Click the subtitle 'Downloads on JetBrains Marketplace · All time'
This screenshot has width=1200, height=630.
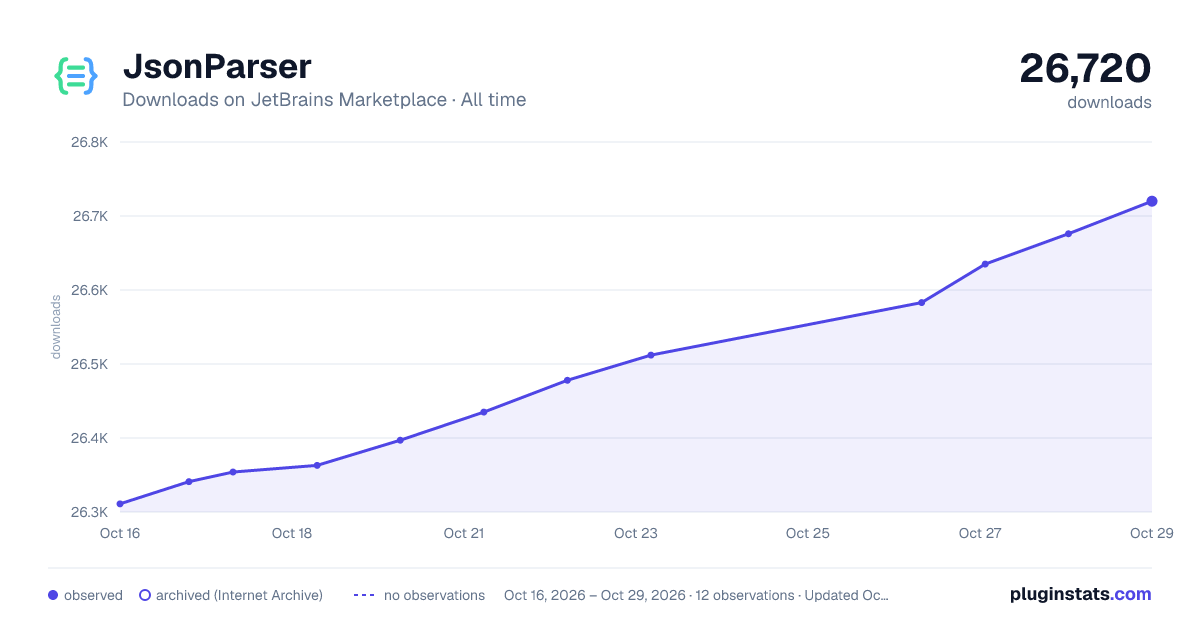[324, 100]
